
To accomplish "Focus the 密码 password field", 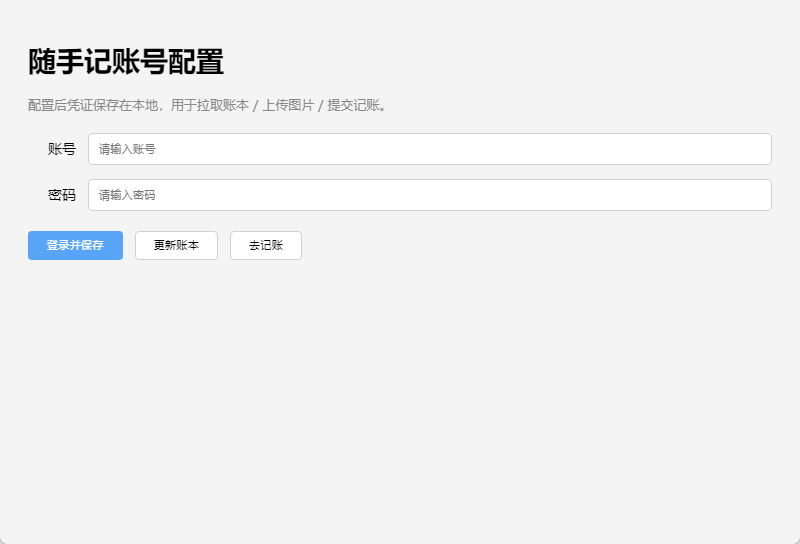I will [430, 195].
